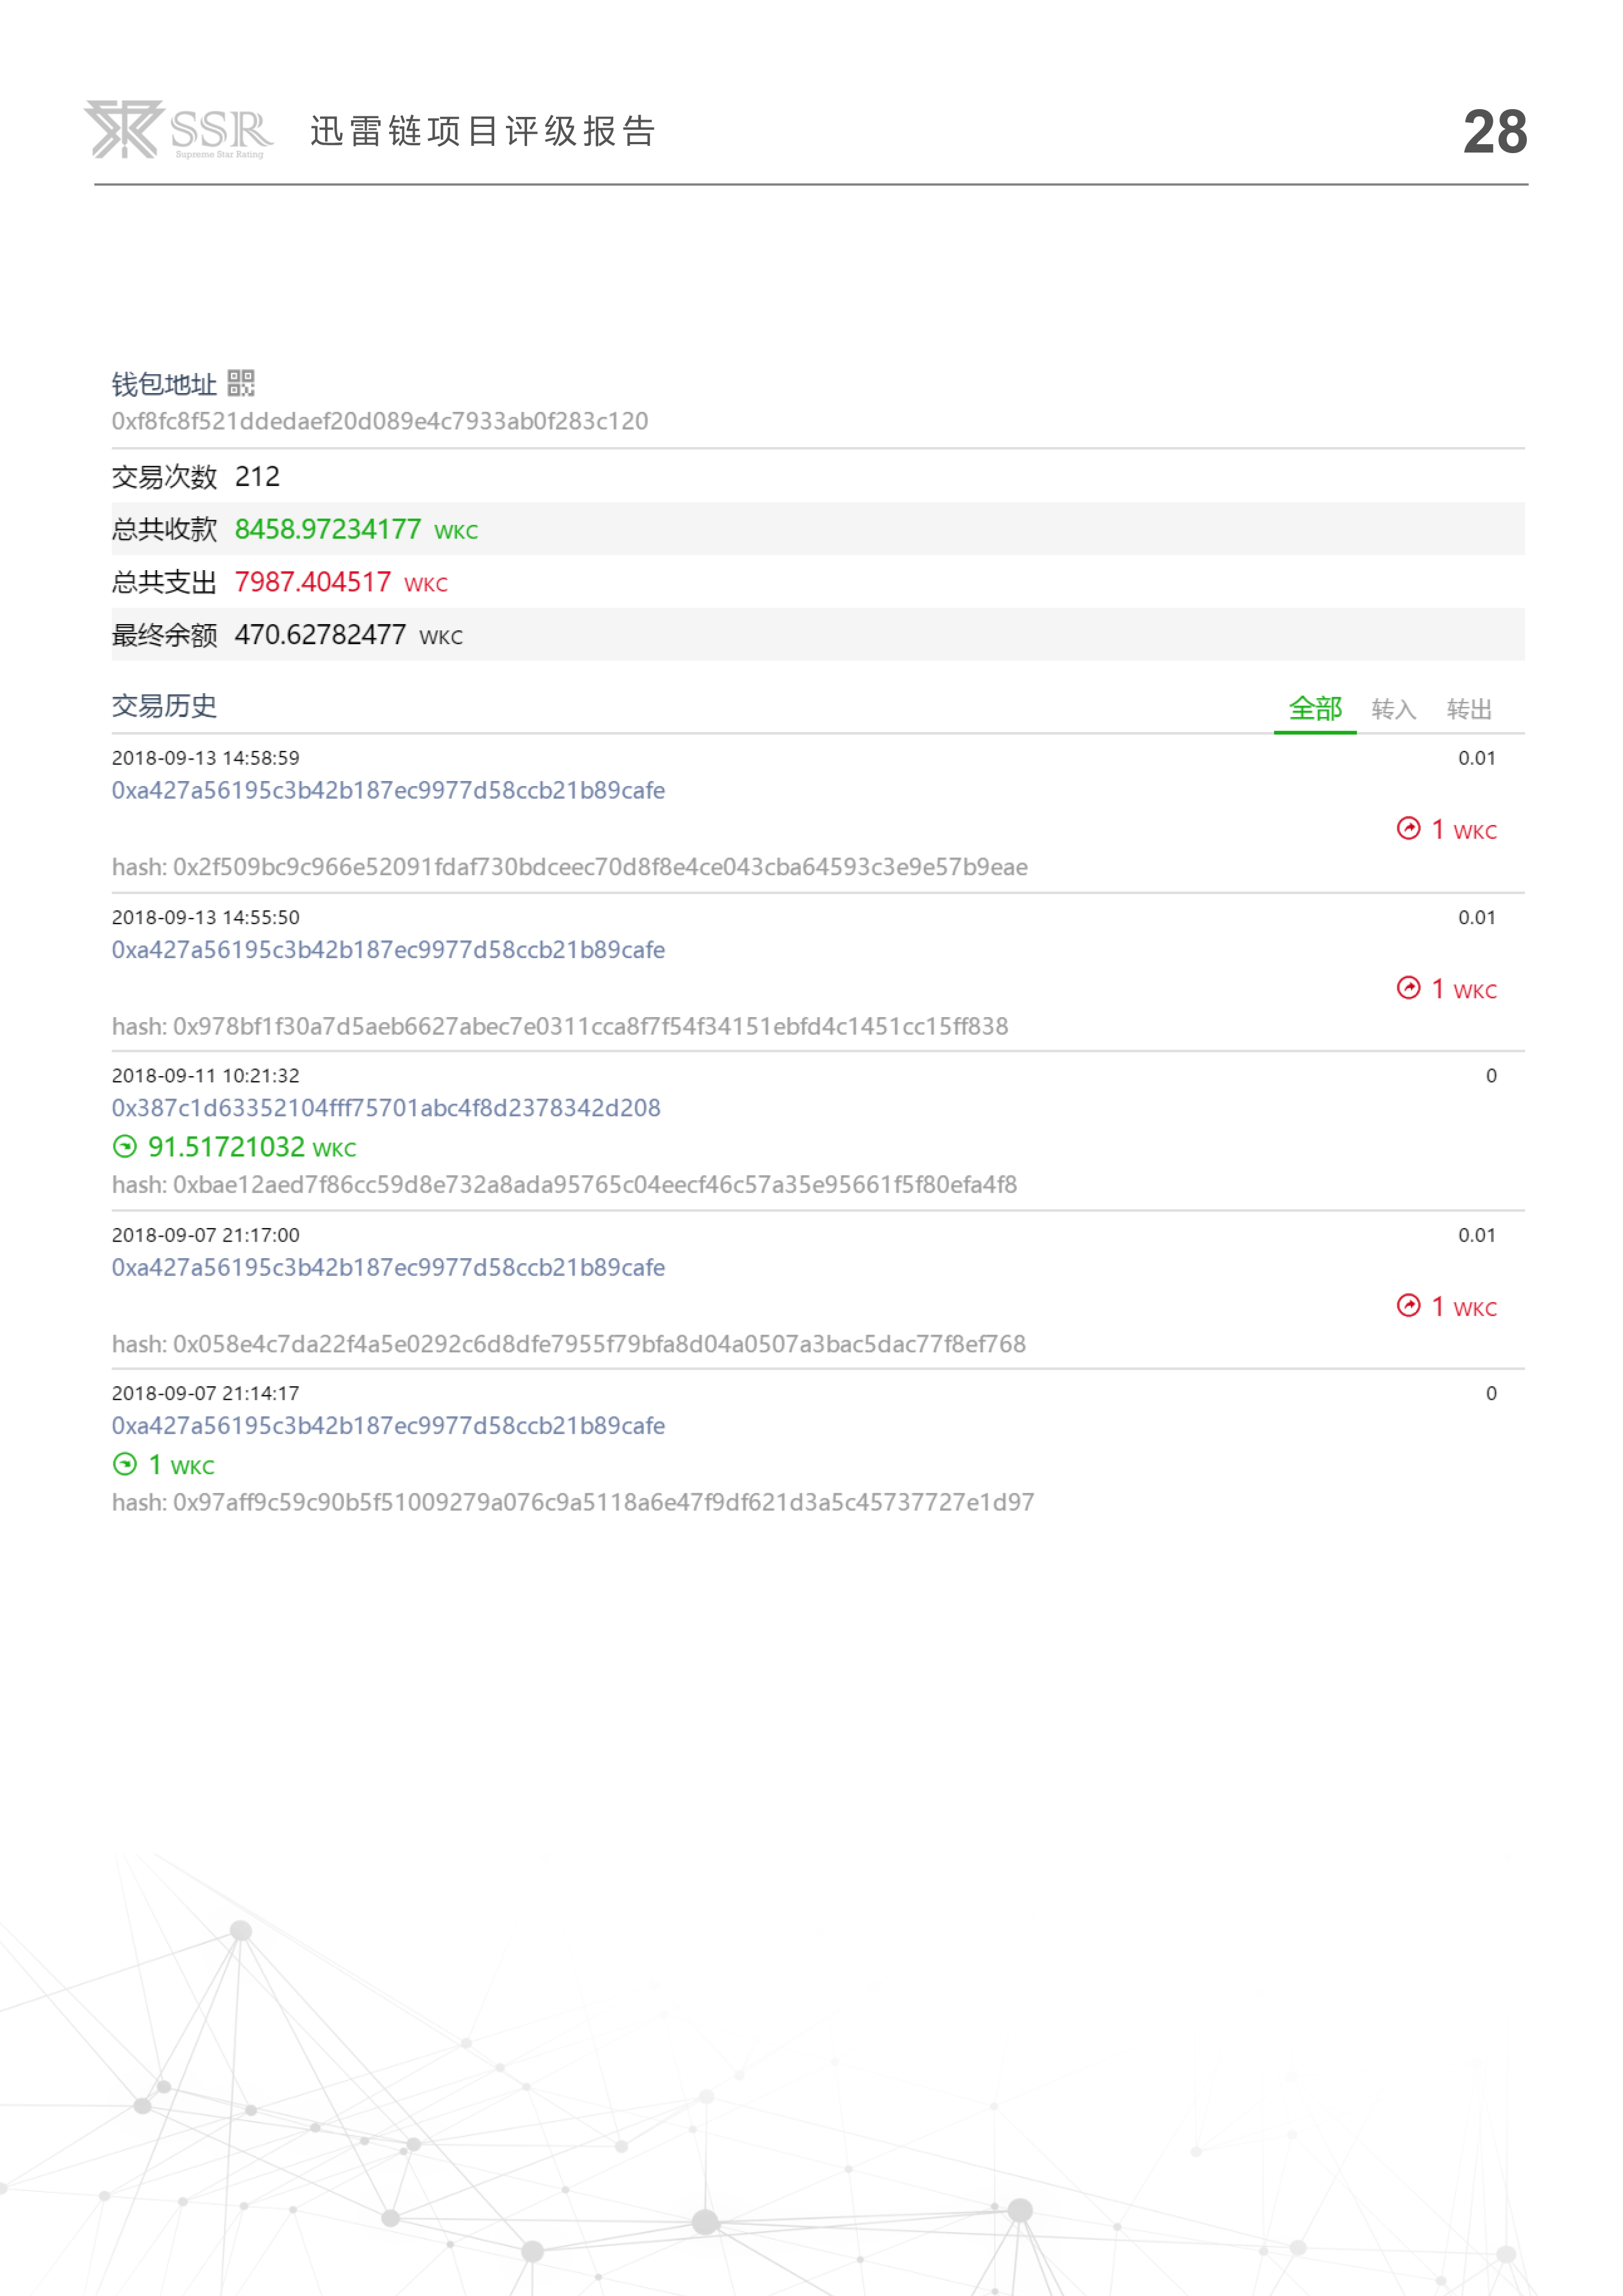Click the 总共收款 label
1623x2296 pixels.
(164, 529)
